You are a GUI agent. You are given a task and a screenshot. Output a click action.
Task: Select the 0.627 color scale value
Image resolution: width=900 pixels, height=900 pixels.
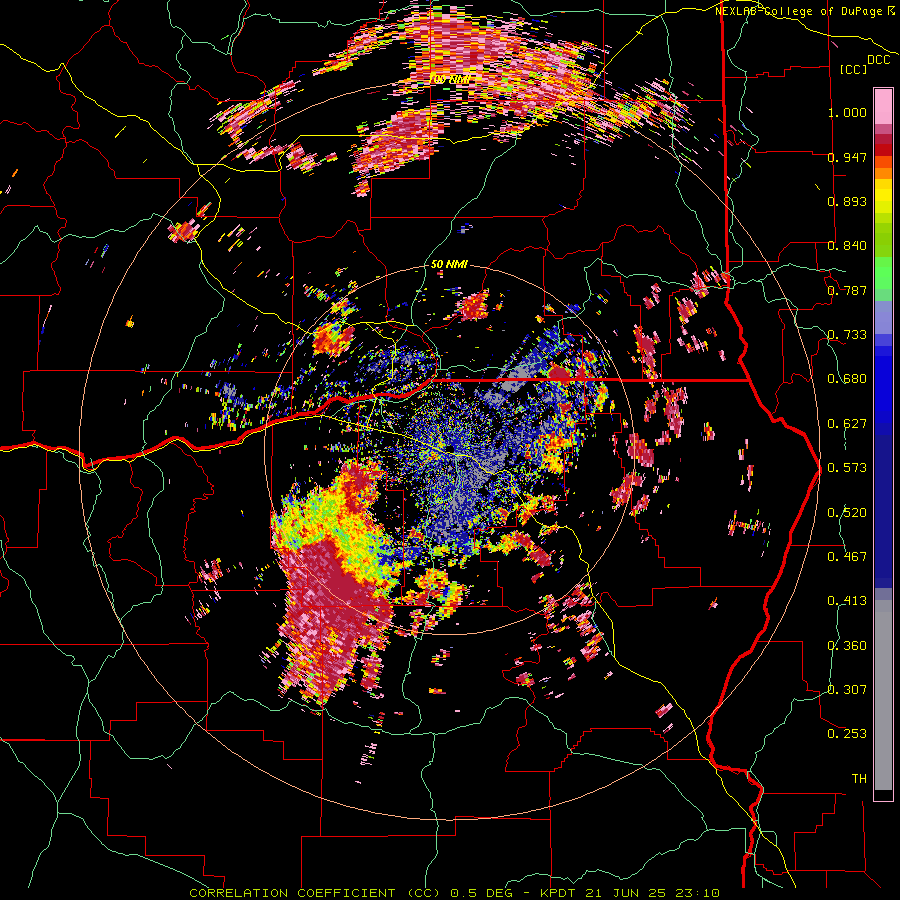[847, 424]
